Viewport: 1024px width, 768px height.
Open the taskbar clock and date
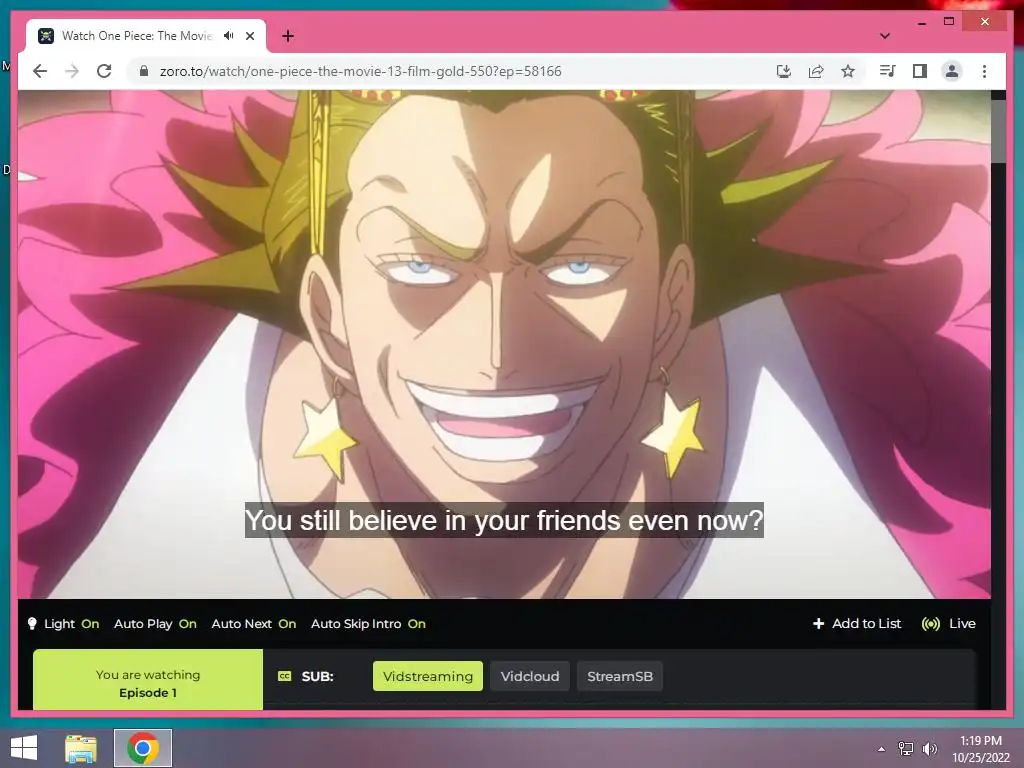pyautogui.click(x=981, y=749)
